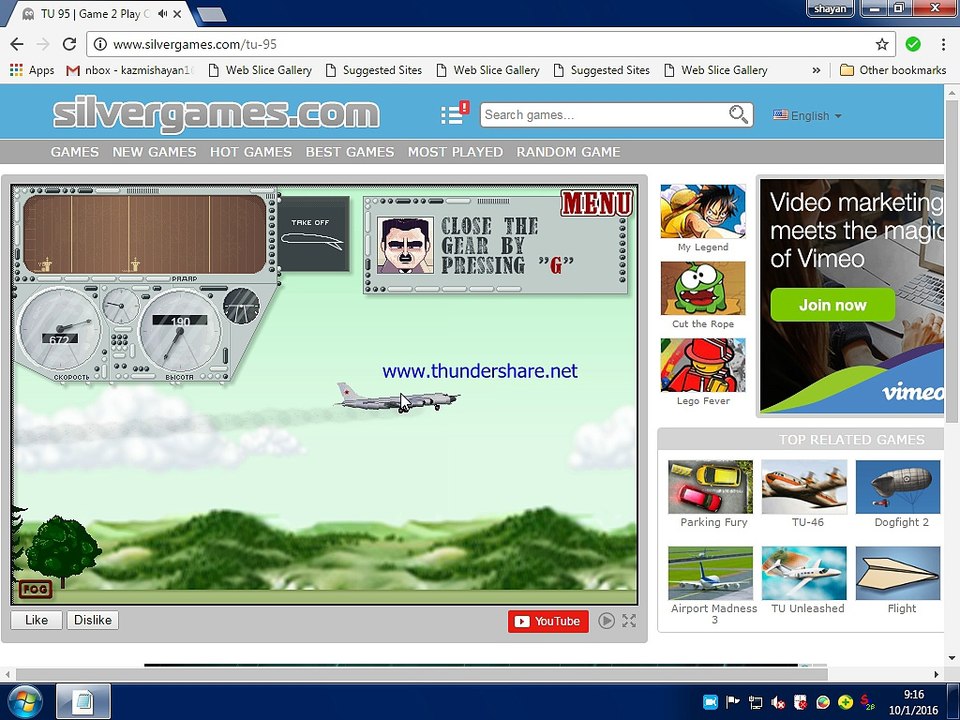The width and height of the screenshot is (960, 720).
Task: Open the RANDOM GAME menu item
Action: coord(568,152)
